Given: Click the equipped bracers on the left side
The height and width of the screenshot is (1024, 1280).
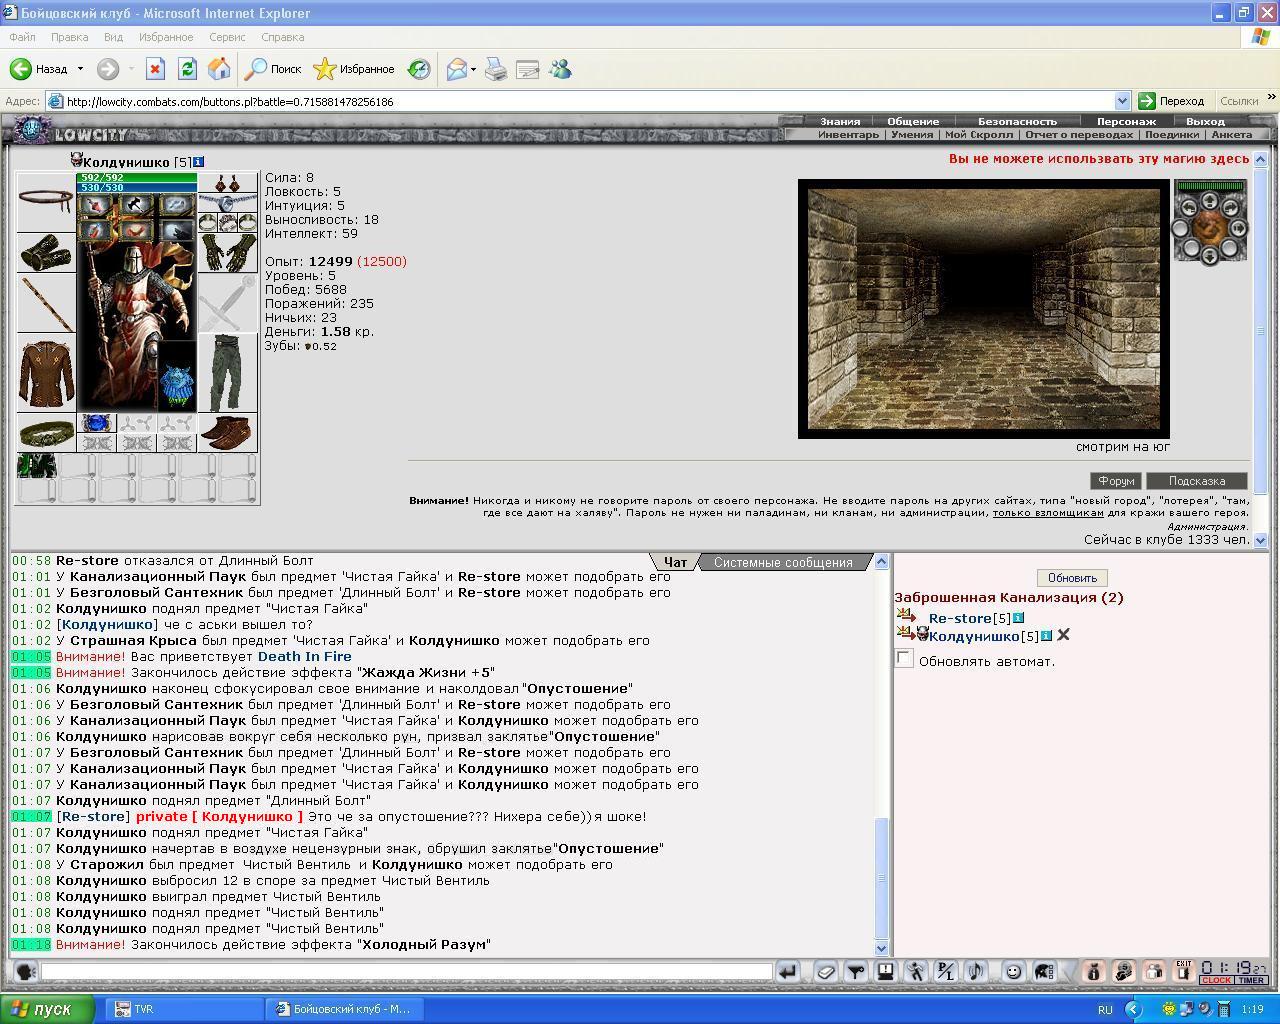Looking at the screenshot, I should click(46, 253).
